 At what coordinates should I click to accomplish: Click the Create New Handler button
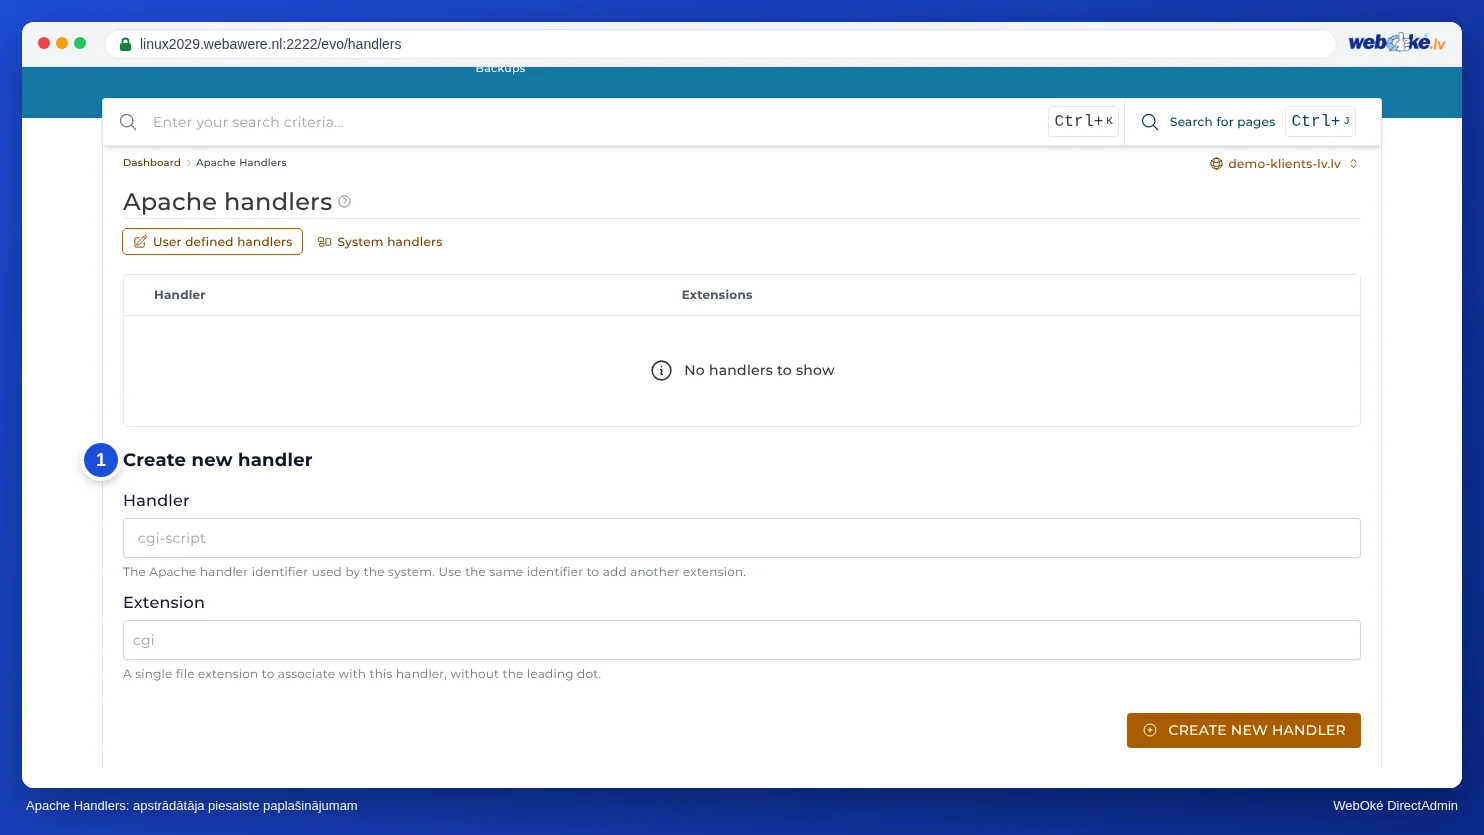point(1243,730)
